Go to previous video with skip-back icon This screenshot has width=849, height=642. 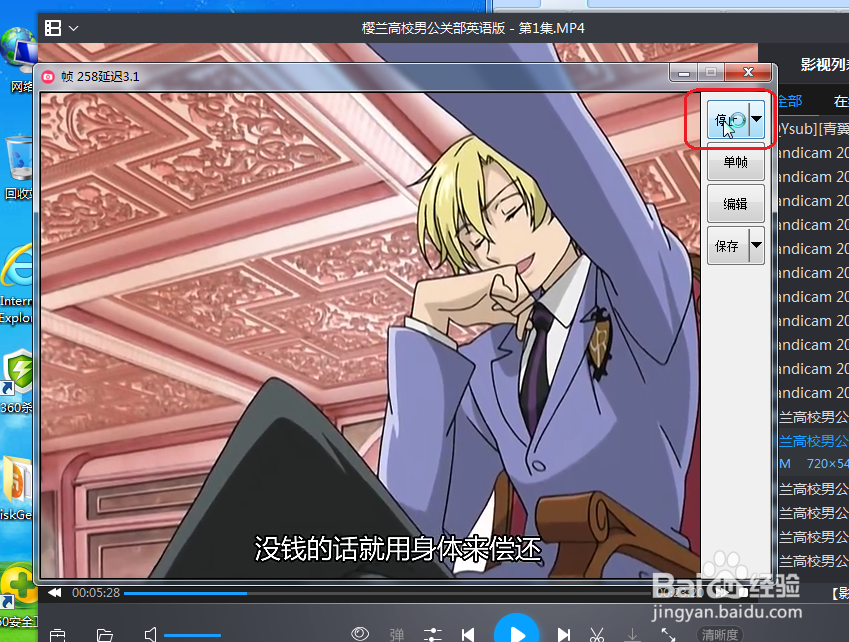[468, 634]
